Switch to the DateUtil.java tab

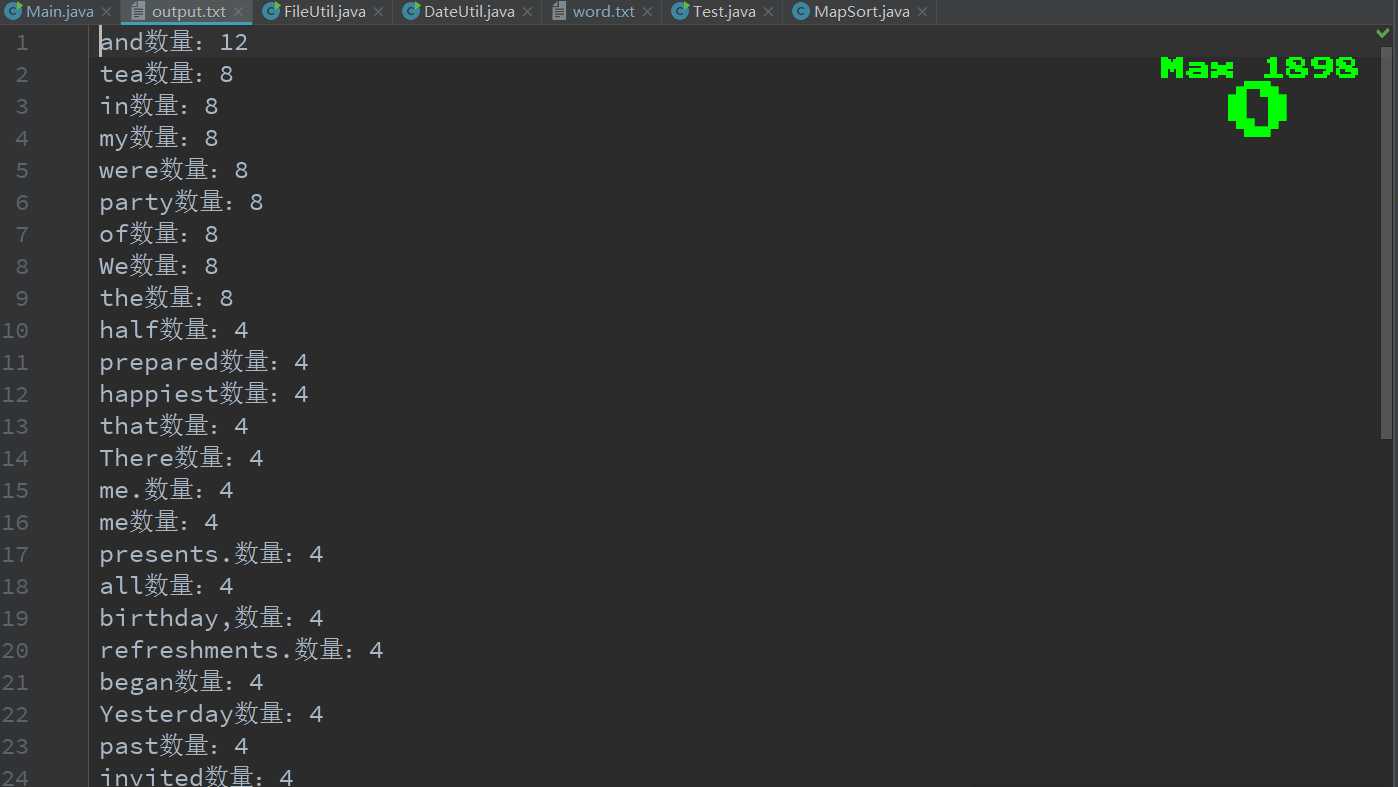click(469, 12)
